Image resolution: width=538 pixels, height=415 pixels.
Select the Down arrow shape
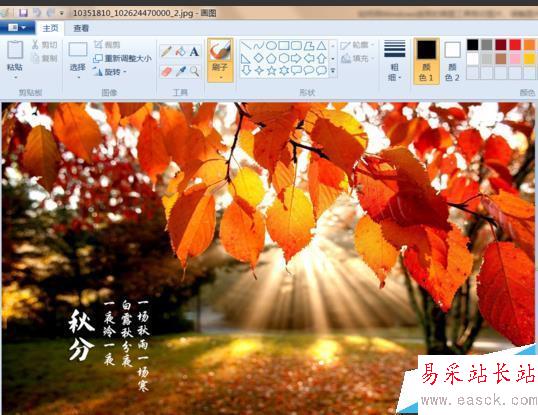246,71
